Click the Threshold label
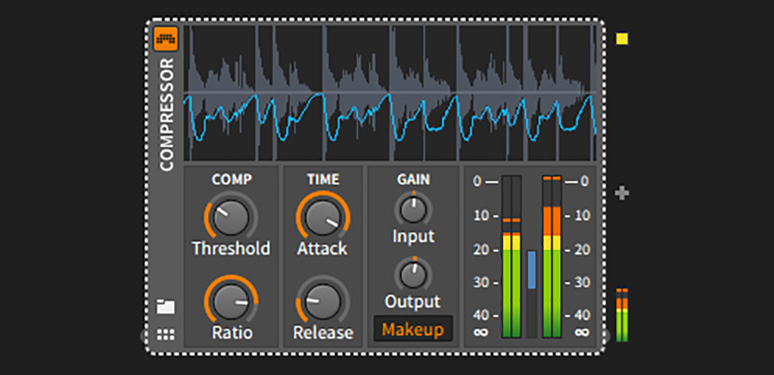Screen dimensions: 774x375 pyautogui.click(x=231, y=248)
